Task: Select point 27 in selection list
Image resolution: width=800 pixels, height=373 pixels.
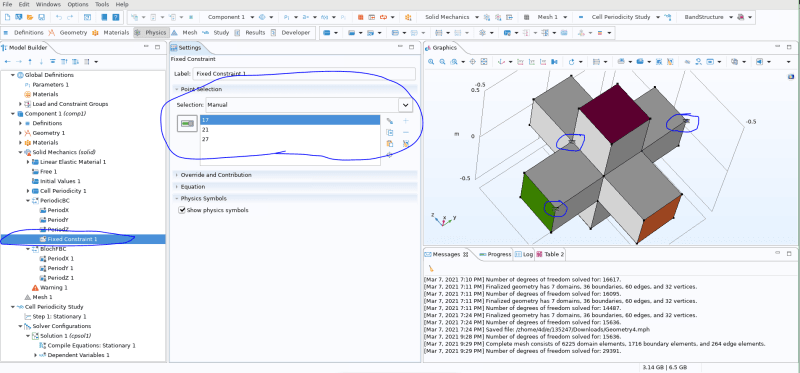Action: [290, 139]
